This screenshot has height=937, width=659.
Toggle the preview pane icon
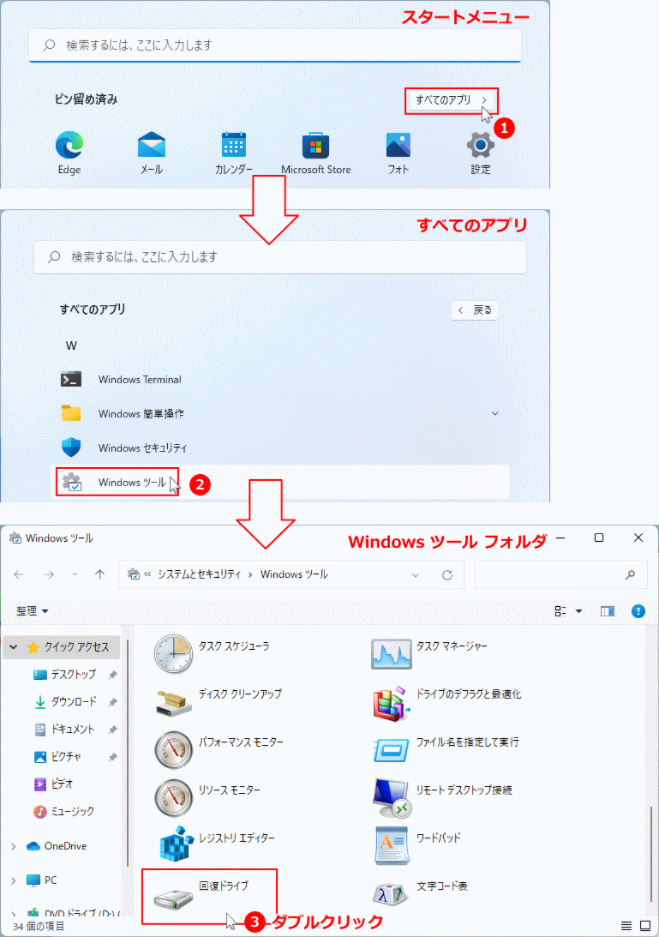pyautogui.click(x=608, y=611)
